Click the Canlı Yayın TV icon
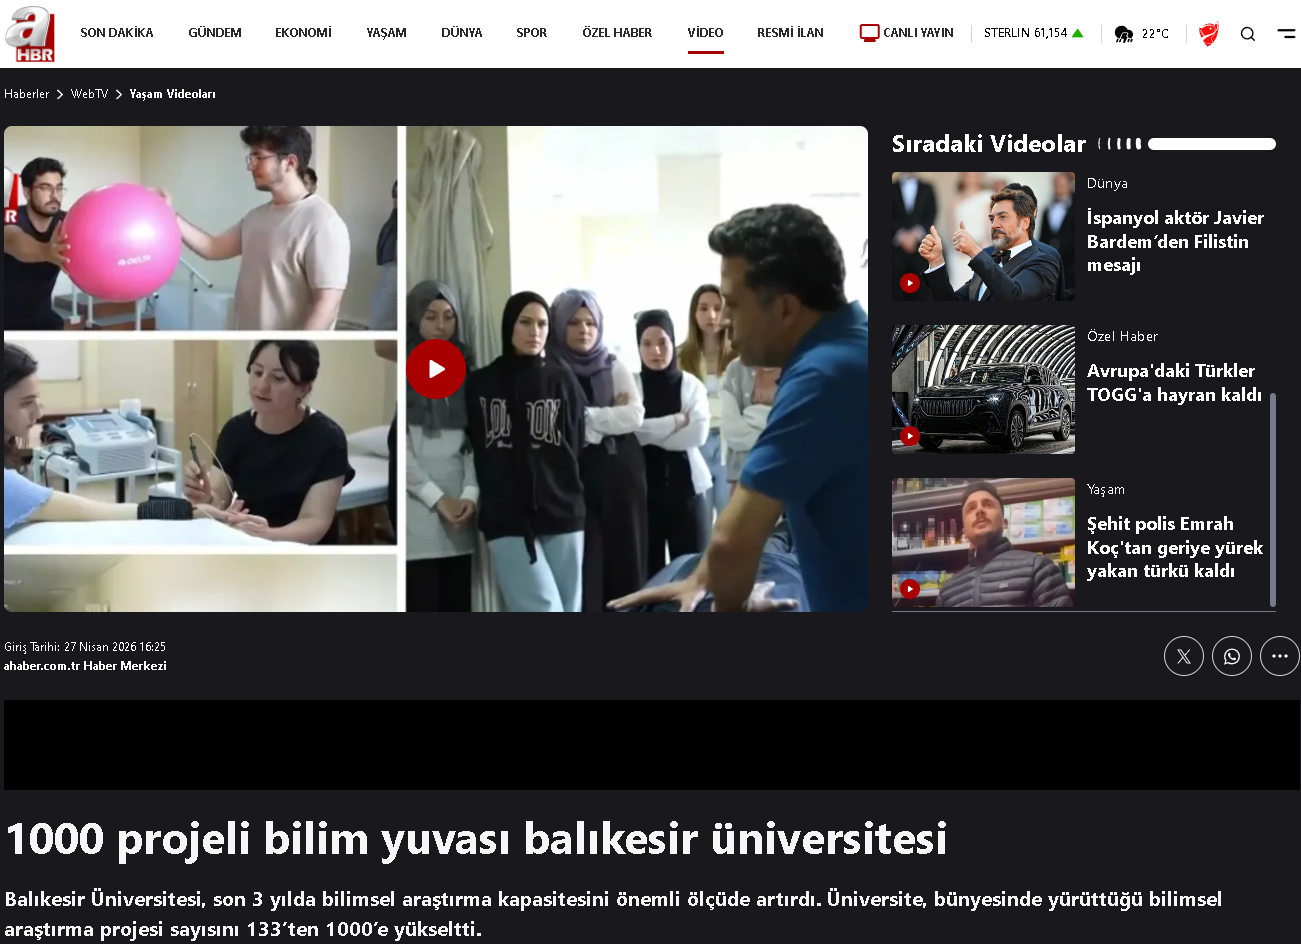The image size is (1301, 944). [869, 33]
